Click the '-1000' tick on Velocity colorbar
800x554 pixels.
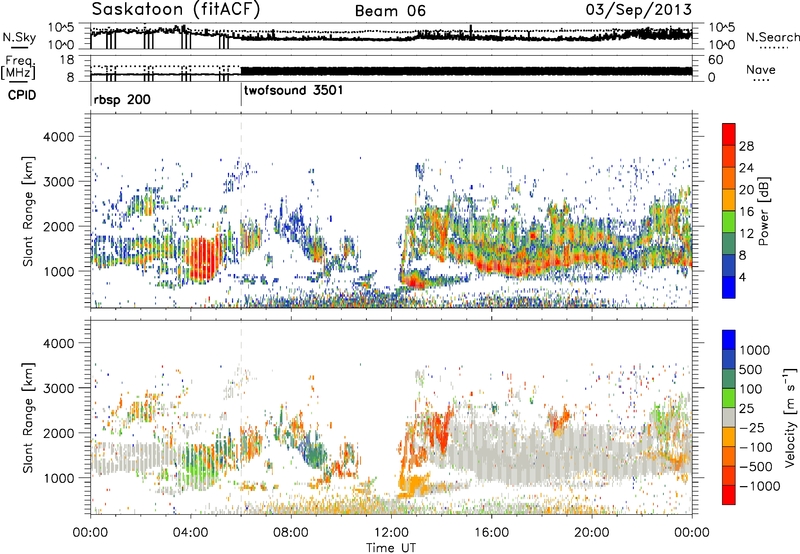pyautogui.click(x=759, y=486)
